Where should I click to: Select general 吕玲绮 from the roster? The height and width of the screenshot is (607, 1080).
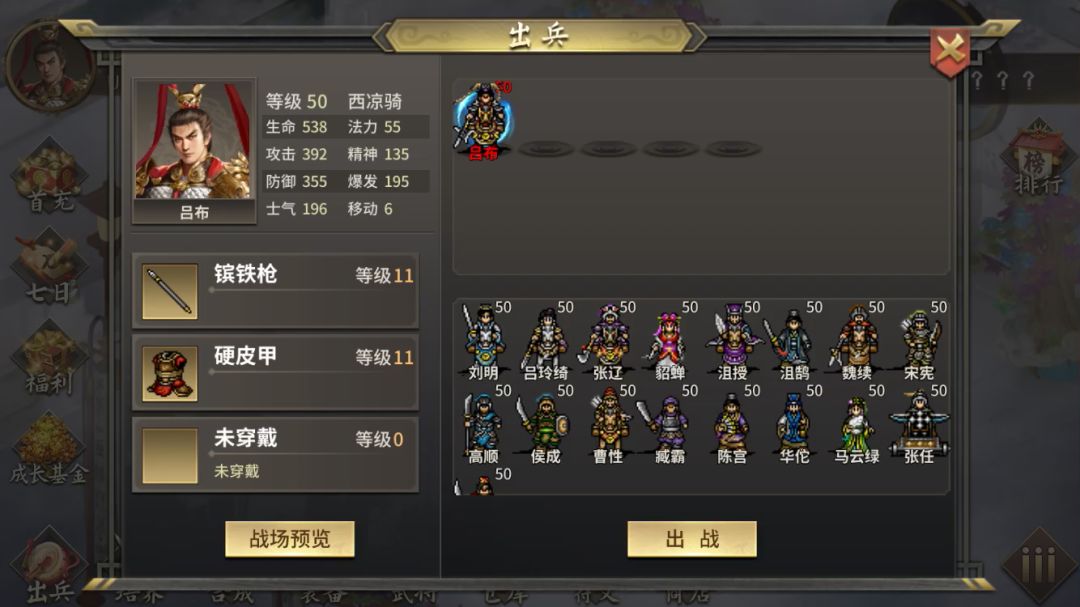point(546,341)
